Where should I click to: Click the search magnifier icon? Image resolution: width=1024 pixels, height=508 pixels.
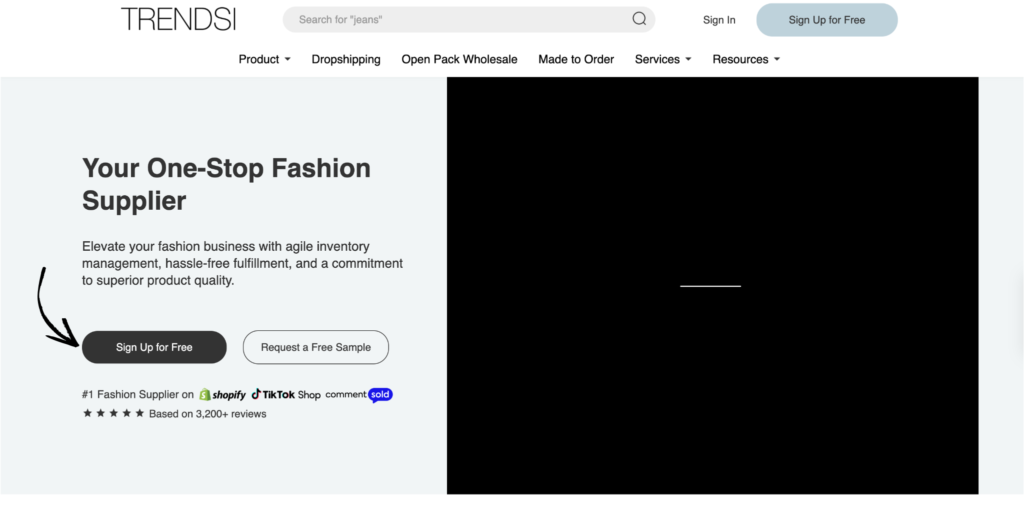(639, 19)
